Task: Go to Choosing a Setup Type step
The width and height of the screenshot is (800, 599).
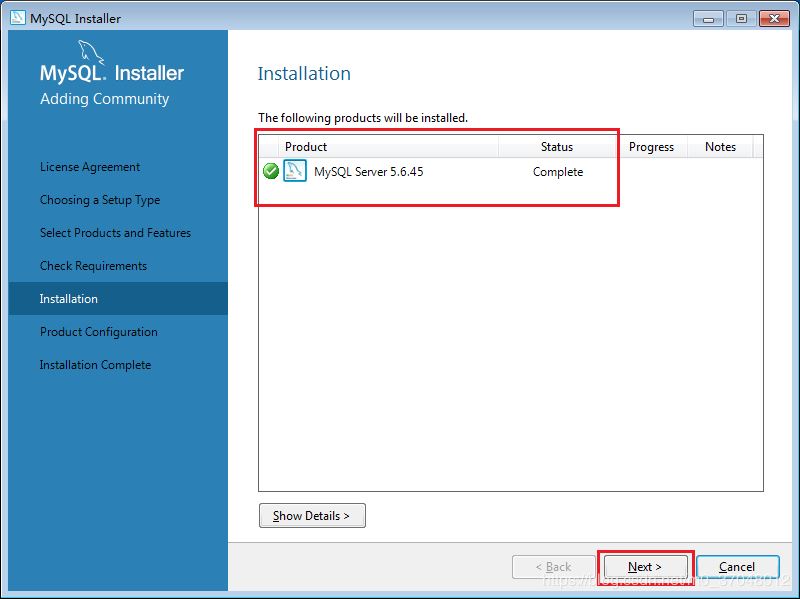Action: click(x=100, y=200)
